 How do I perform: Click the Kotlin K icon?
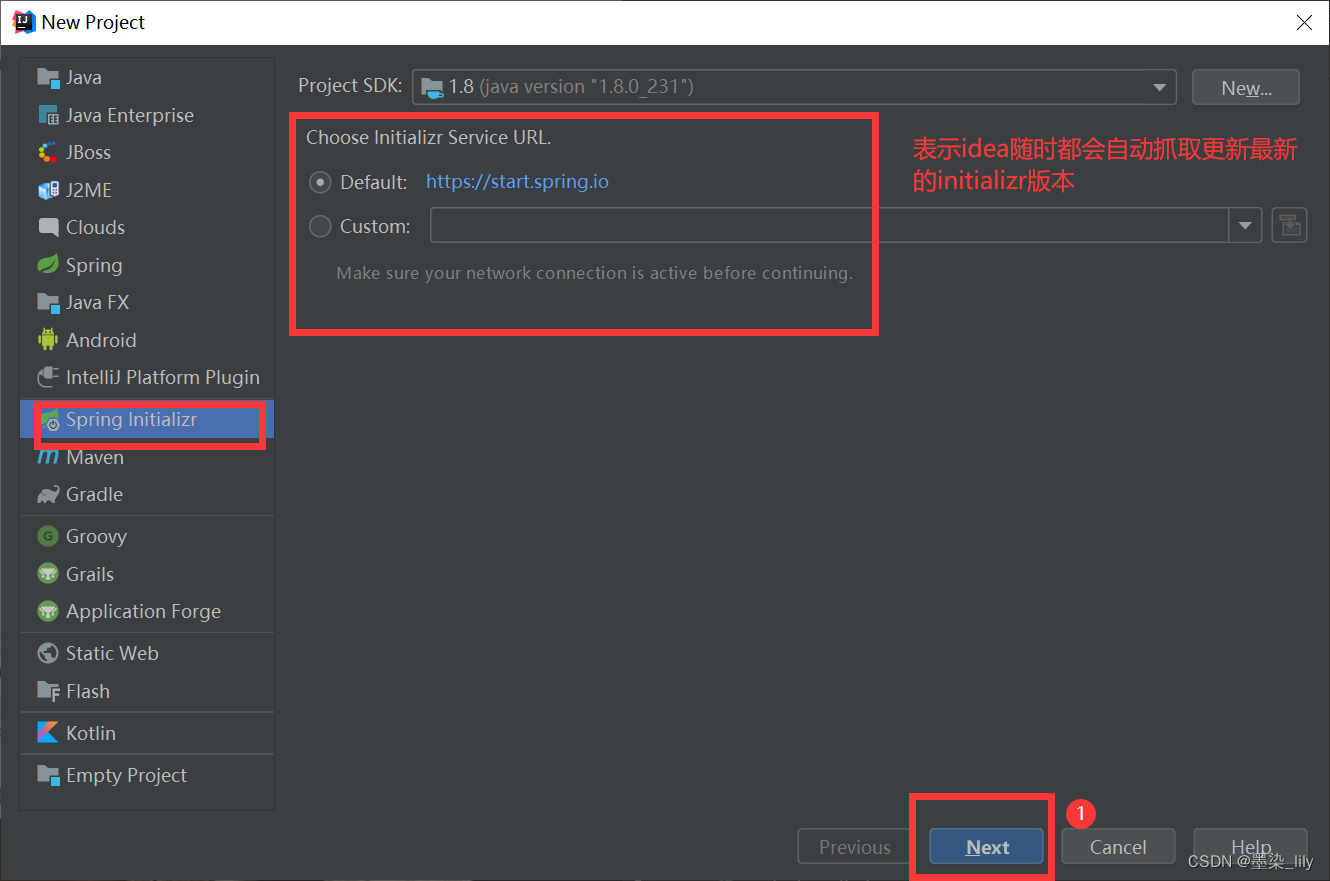point(48,733)
